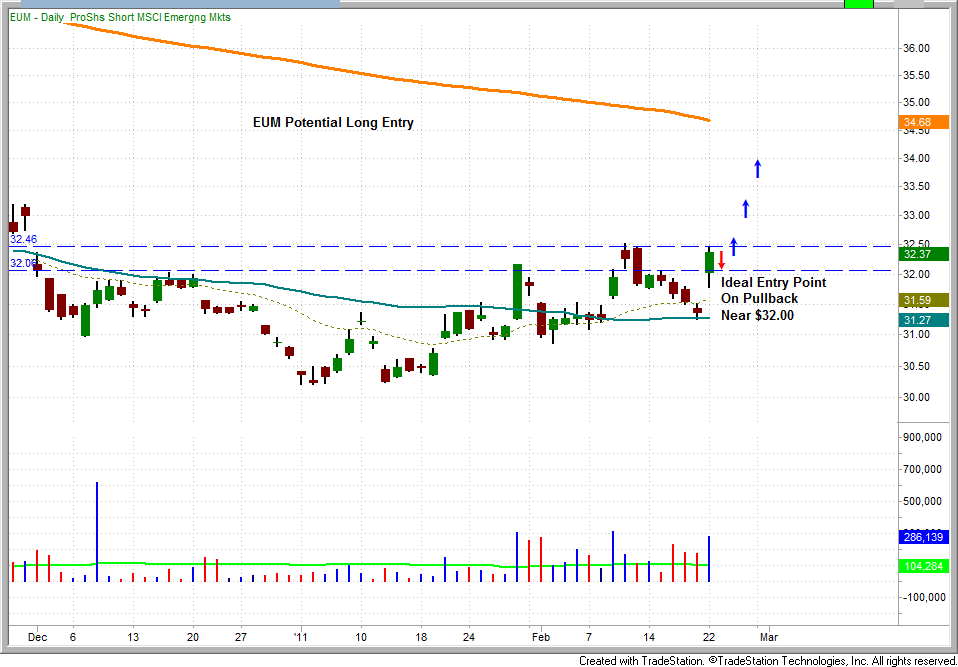Click the 35.00 price axis label
The height and width of the screenshot is (667, 958).
(x=917, y=103)
